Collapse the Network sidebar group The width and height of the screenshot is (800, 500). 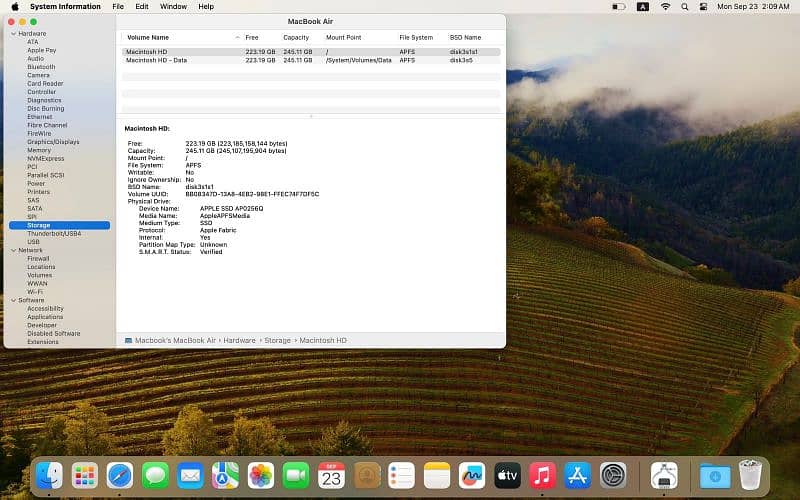point(13,250)
